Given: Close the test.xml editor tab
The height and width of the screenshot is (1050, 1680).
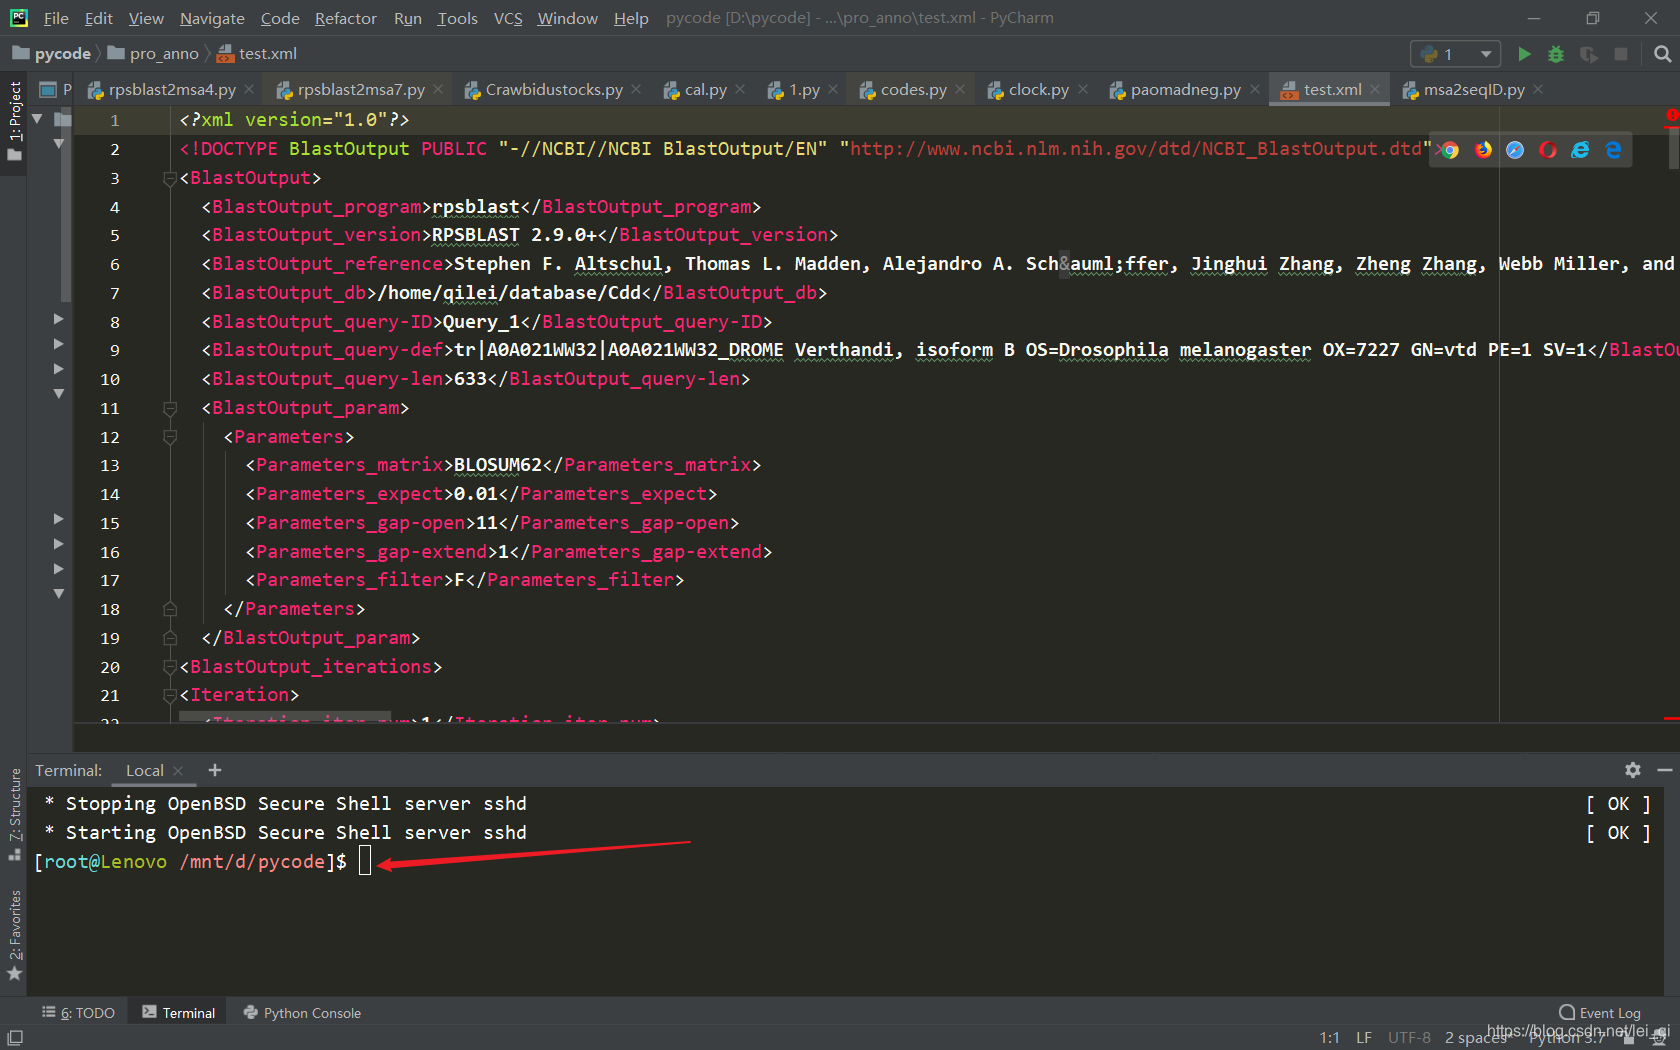Looking at the screenshot, I should (1375, 89).
